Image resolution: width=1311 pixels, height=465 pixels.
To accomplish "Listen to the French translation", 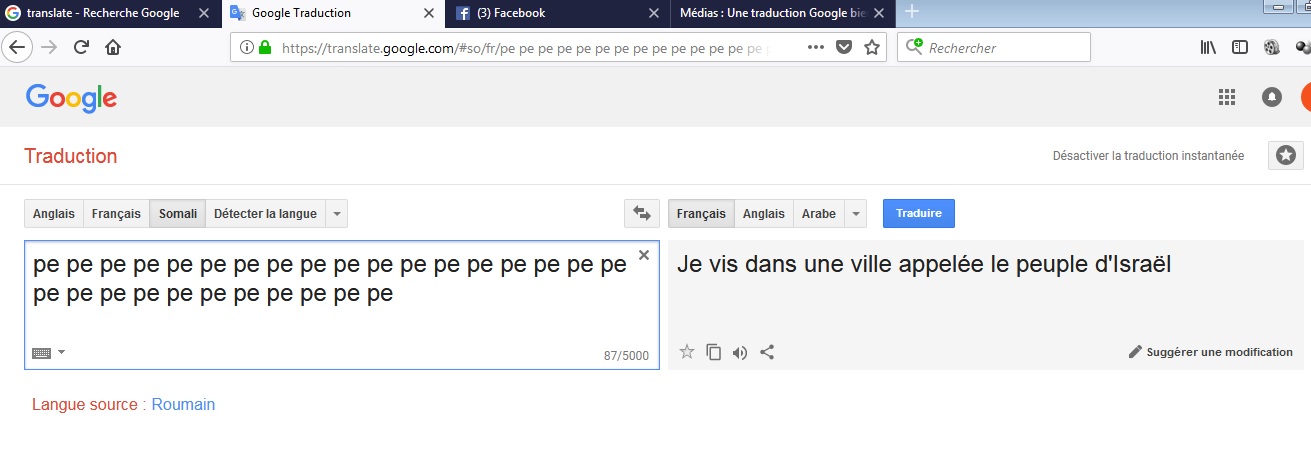I will 740,352.
